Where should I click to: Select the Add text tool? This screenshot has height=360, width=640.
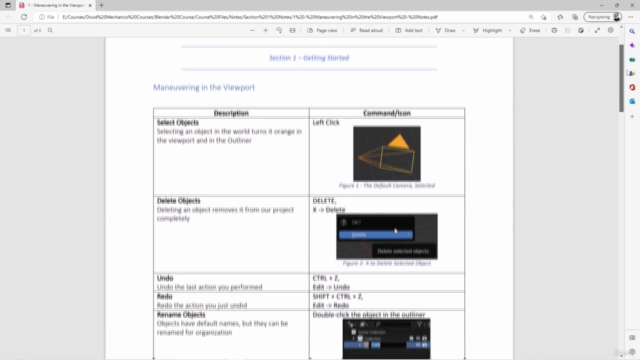coord(409,31)
